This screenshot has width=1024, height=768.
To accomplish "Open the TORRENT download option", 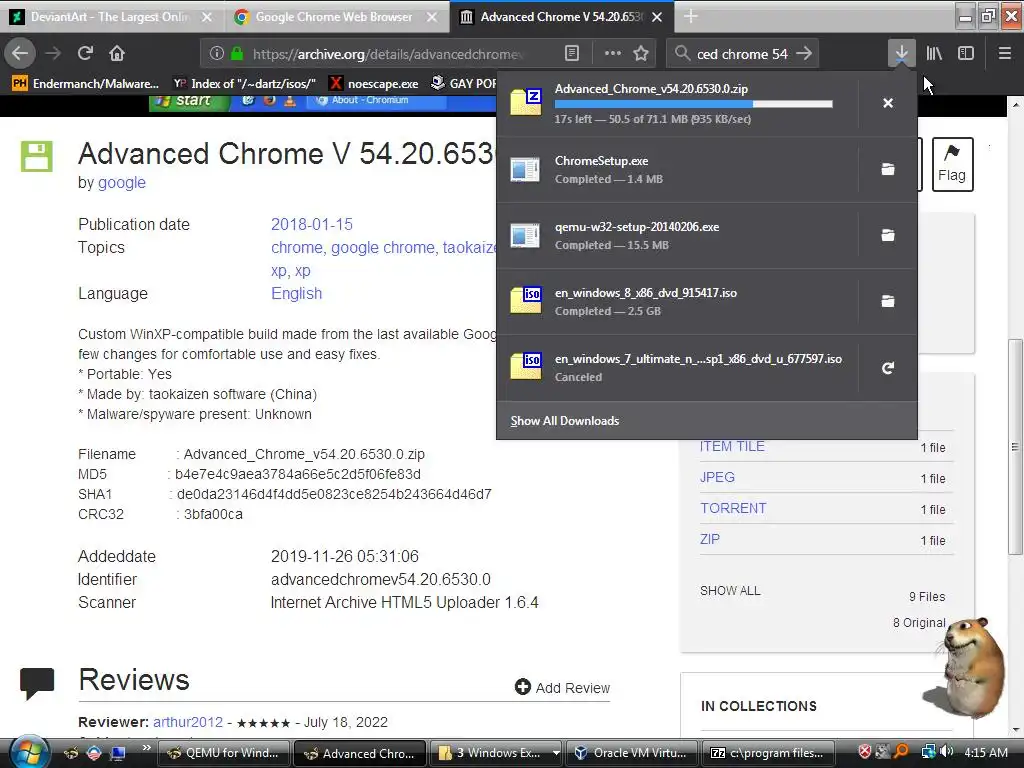I will click(733, 508).
